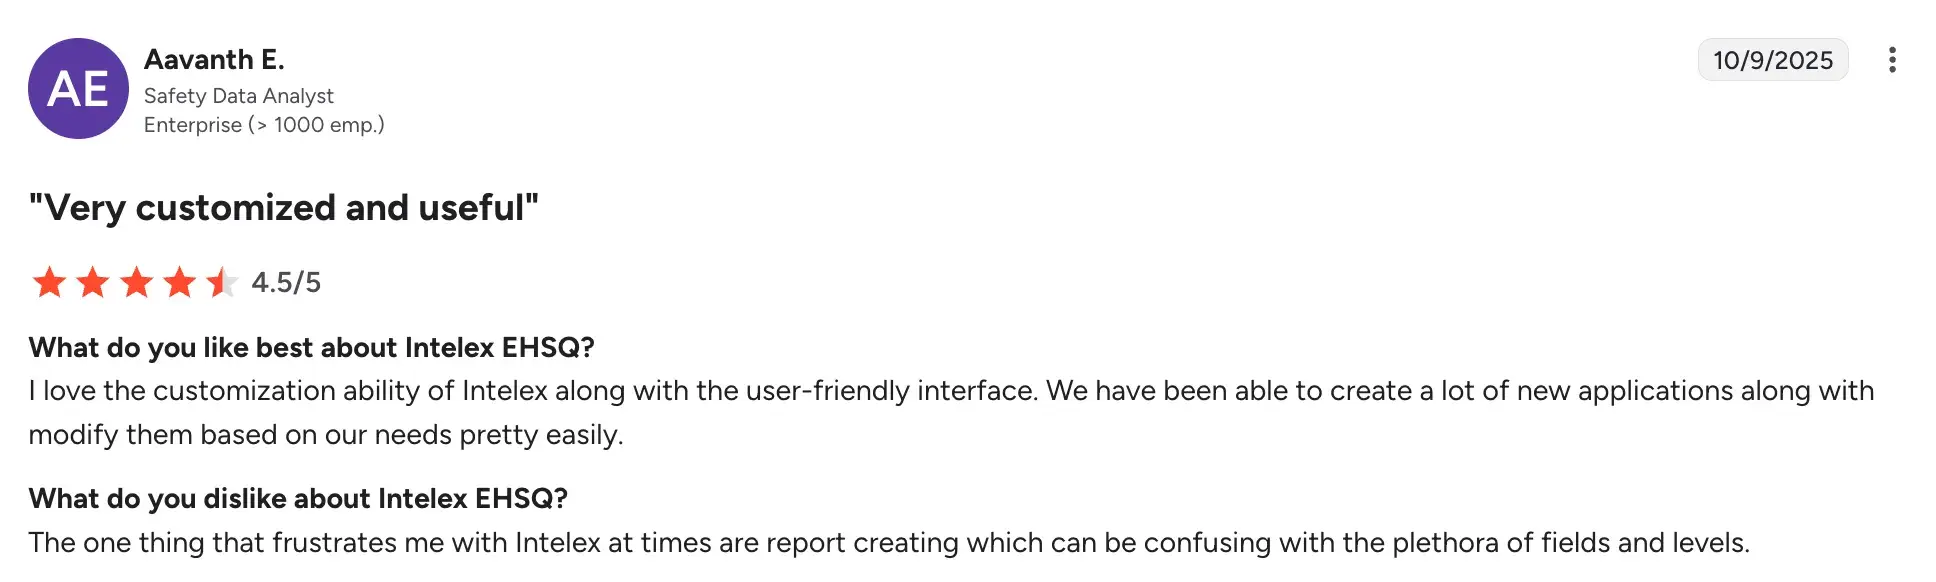Click the Safety Data Analyst job title

(238, 96)
